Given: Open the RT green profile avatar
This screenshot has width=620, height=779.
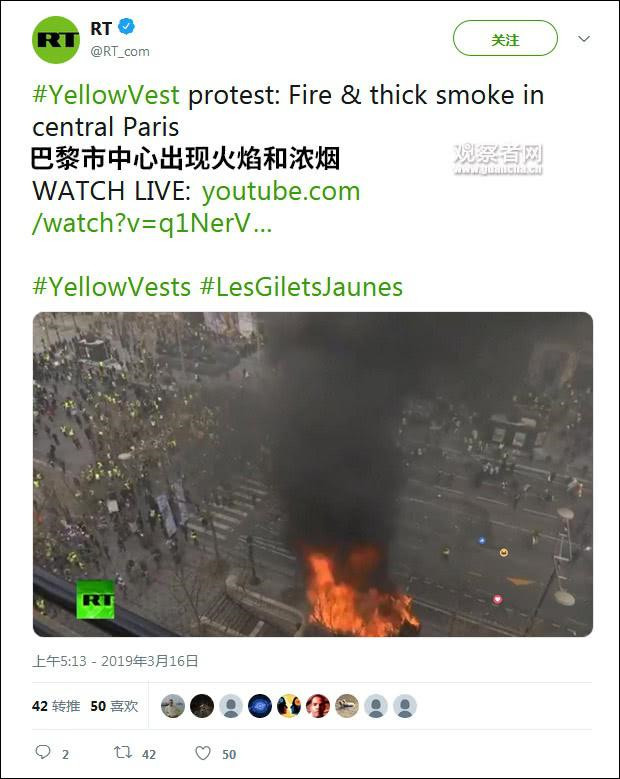Looking at the screenshot, I should point(56,40).
